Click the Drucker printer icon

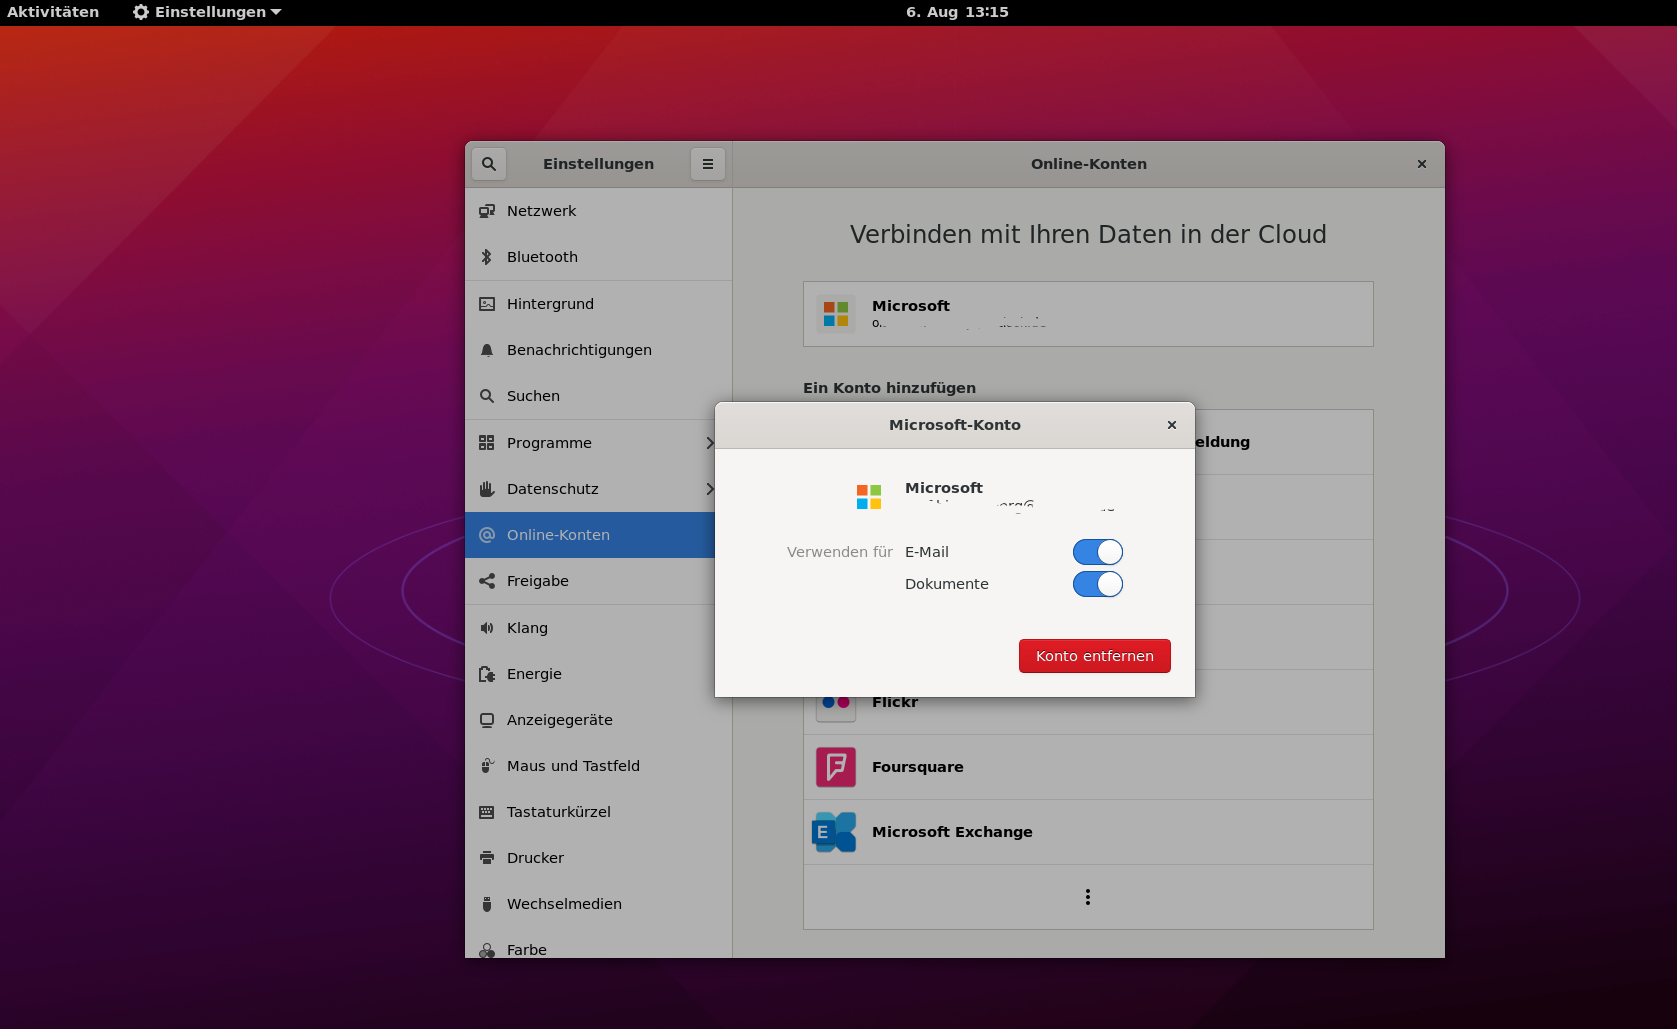(487, 858)
